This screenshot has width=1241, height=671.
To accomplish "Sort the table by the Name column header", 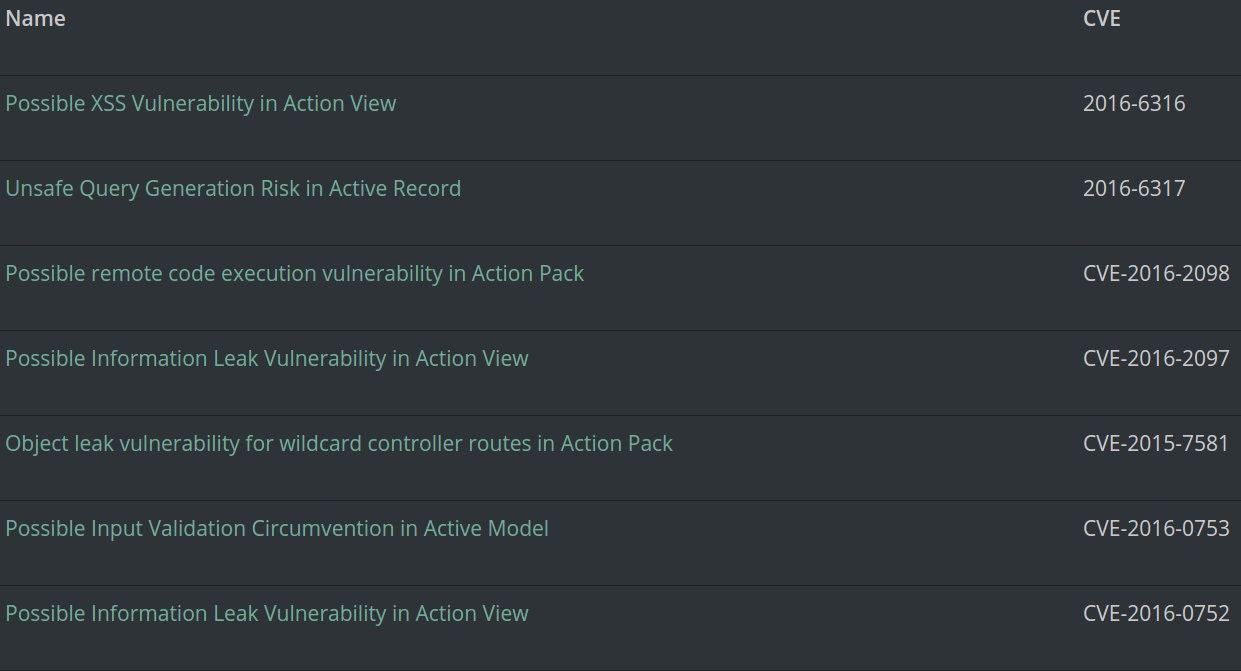I will 34,18.
